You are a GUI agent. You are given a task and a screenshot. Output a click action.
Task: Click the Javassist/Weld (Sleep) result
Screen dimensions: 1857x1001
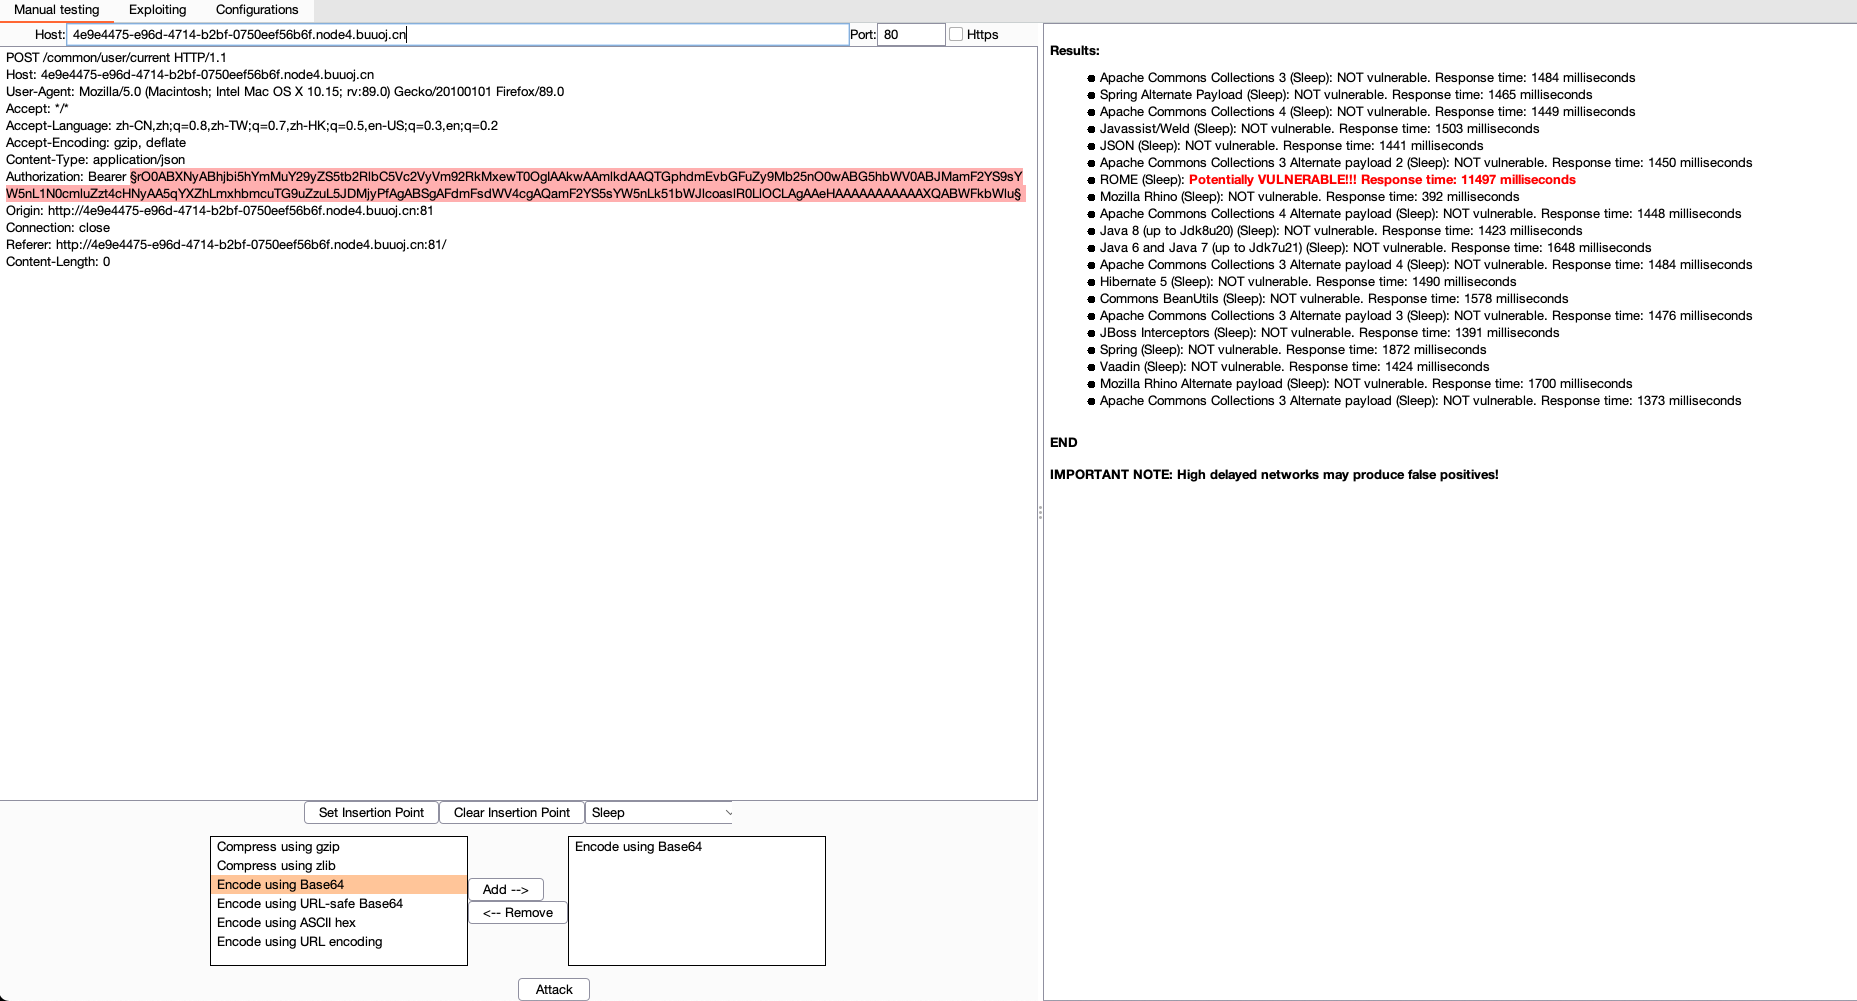pos(1320,129)
